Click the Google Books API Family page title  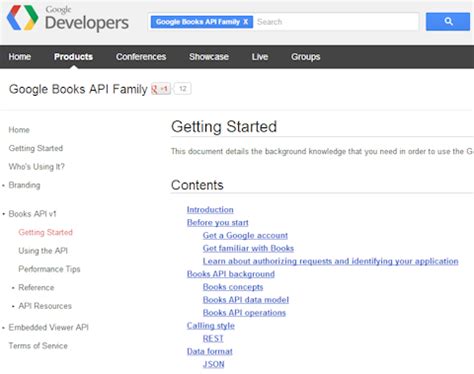[78, 89]
